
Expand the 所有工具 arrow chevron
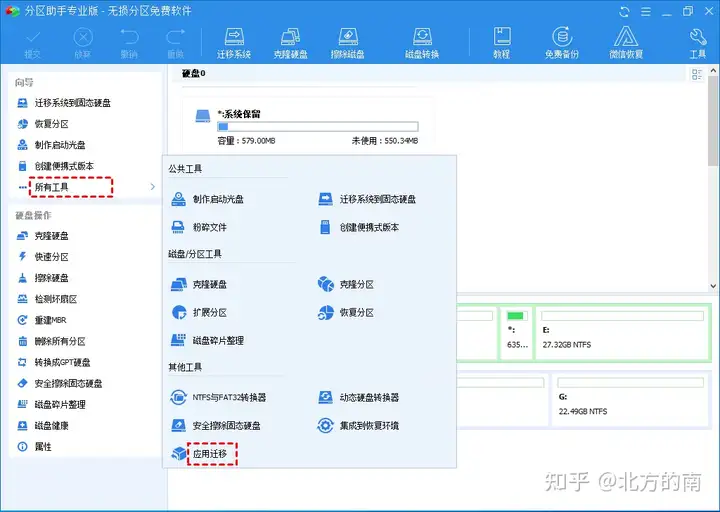pyautogui.click(x=152, y=186)
